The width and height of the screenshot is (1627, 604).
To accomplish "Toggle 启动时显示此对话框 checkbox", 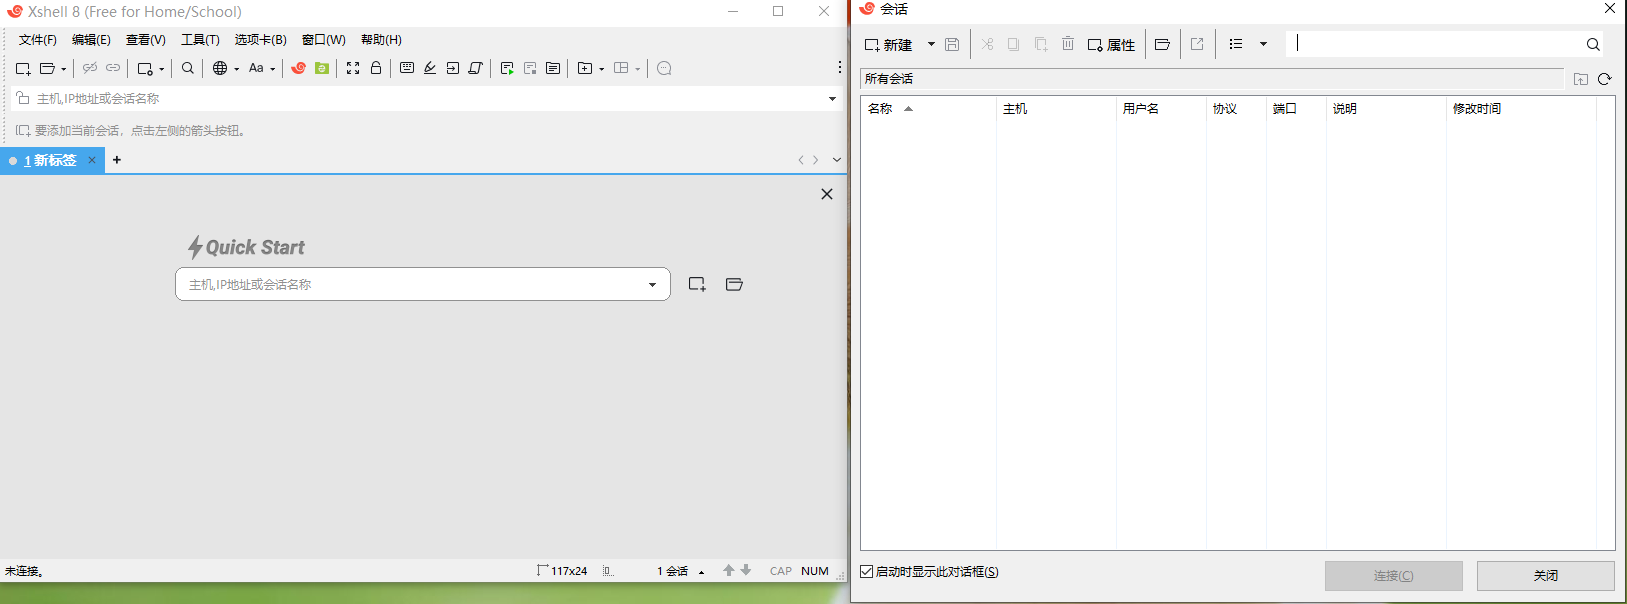I will [867, 572].
